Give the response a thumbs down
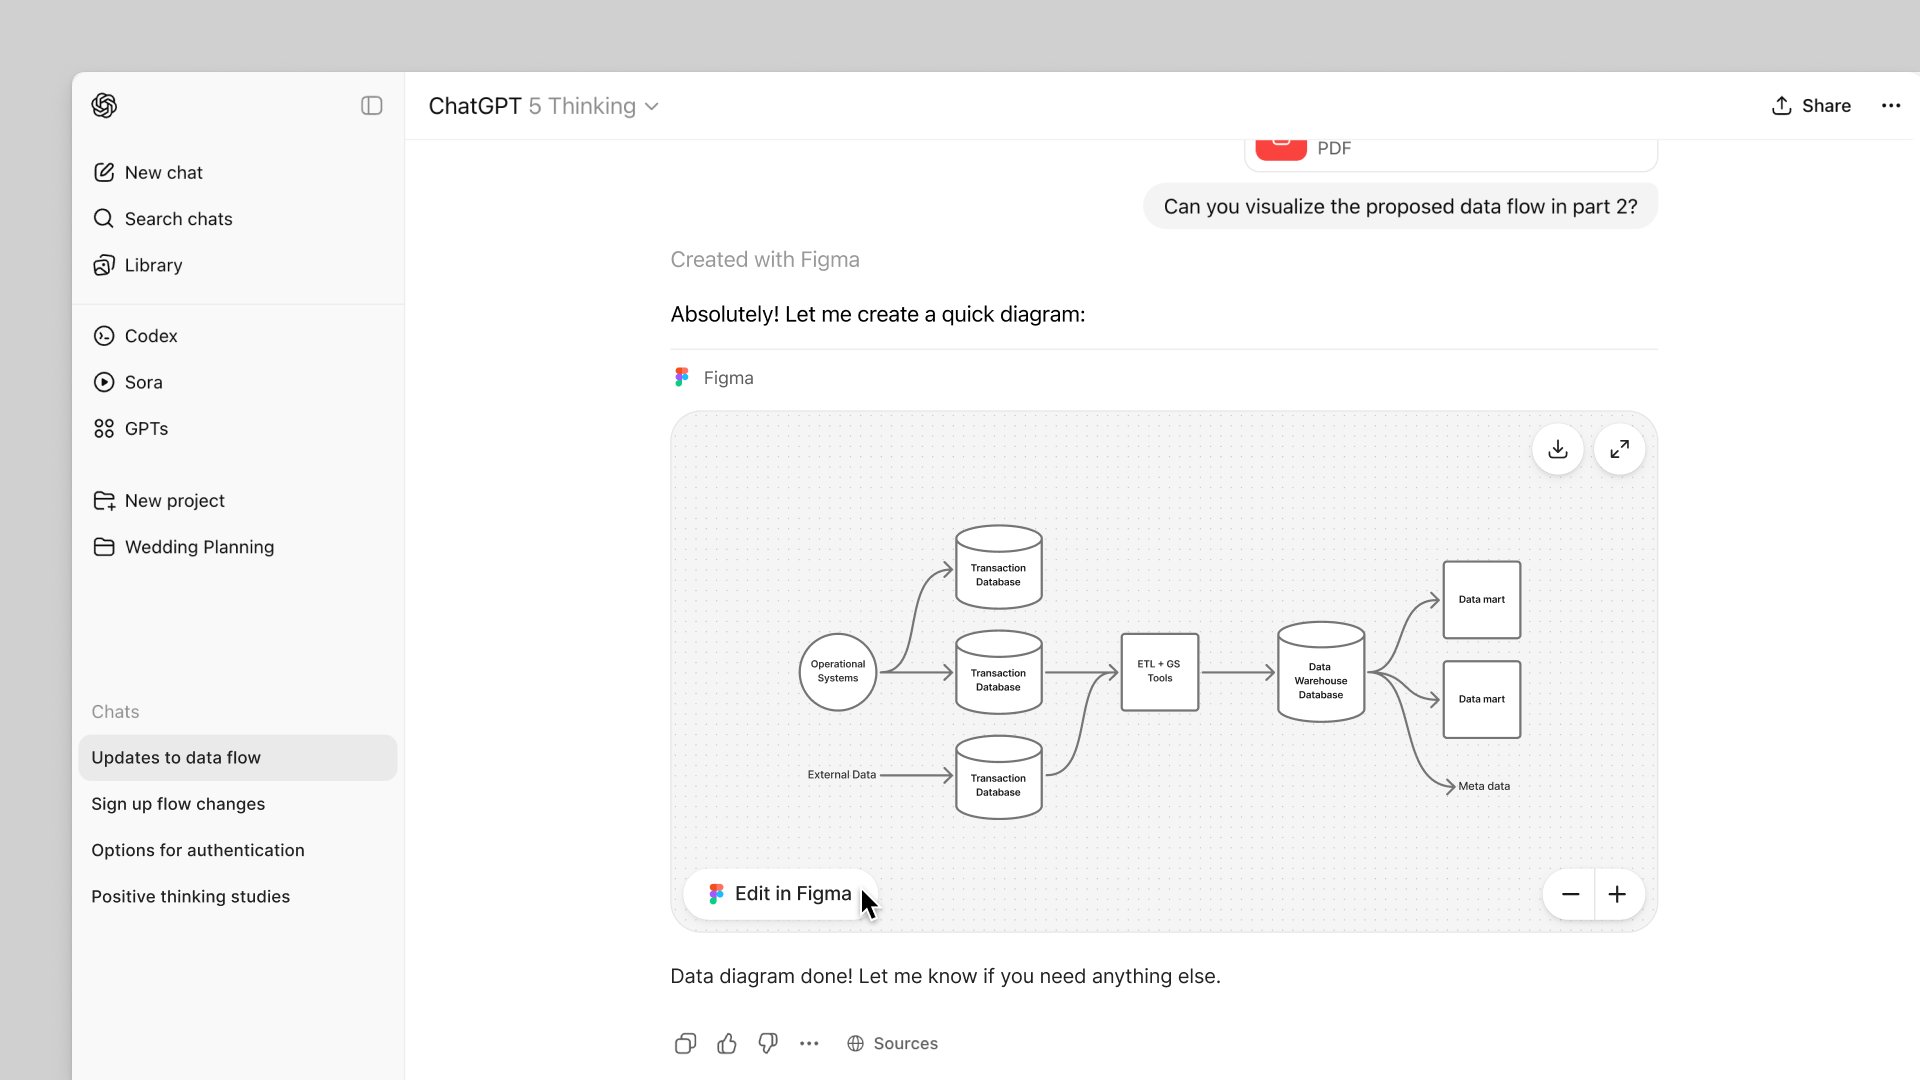Viewport: 1920px width, 1080px height. [x=768, y=1043]
